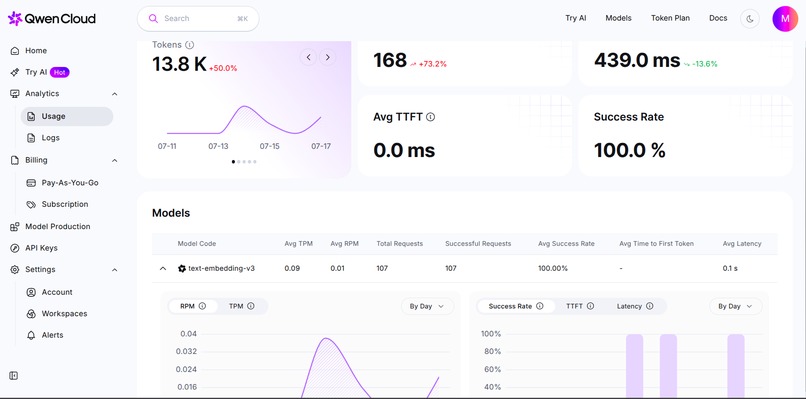Click the 439.0 ms latency value

[637, 61]
